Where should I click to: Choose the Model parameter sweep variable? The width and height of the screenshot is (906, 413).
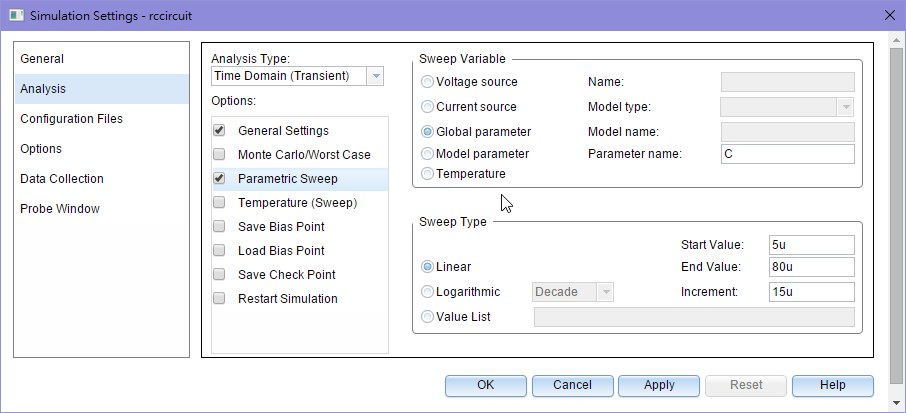point(428,154)
